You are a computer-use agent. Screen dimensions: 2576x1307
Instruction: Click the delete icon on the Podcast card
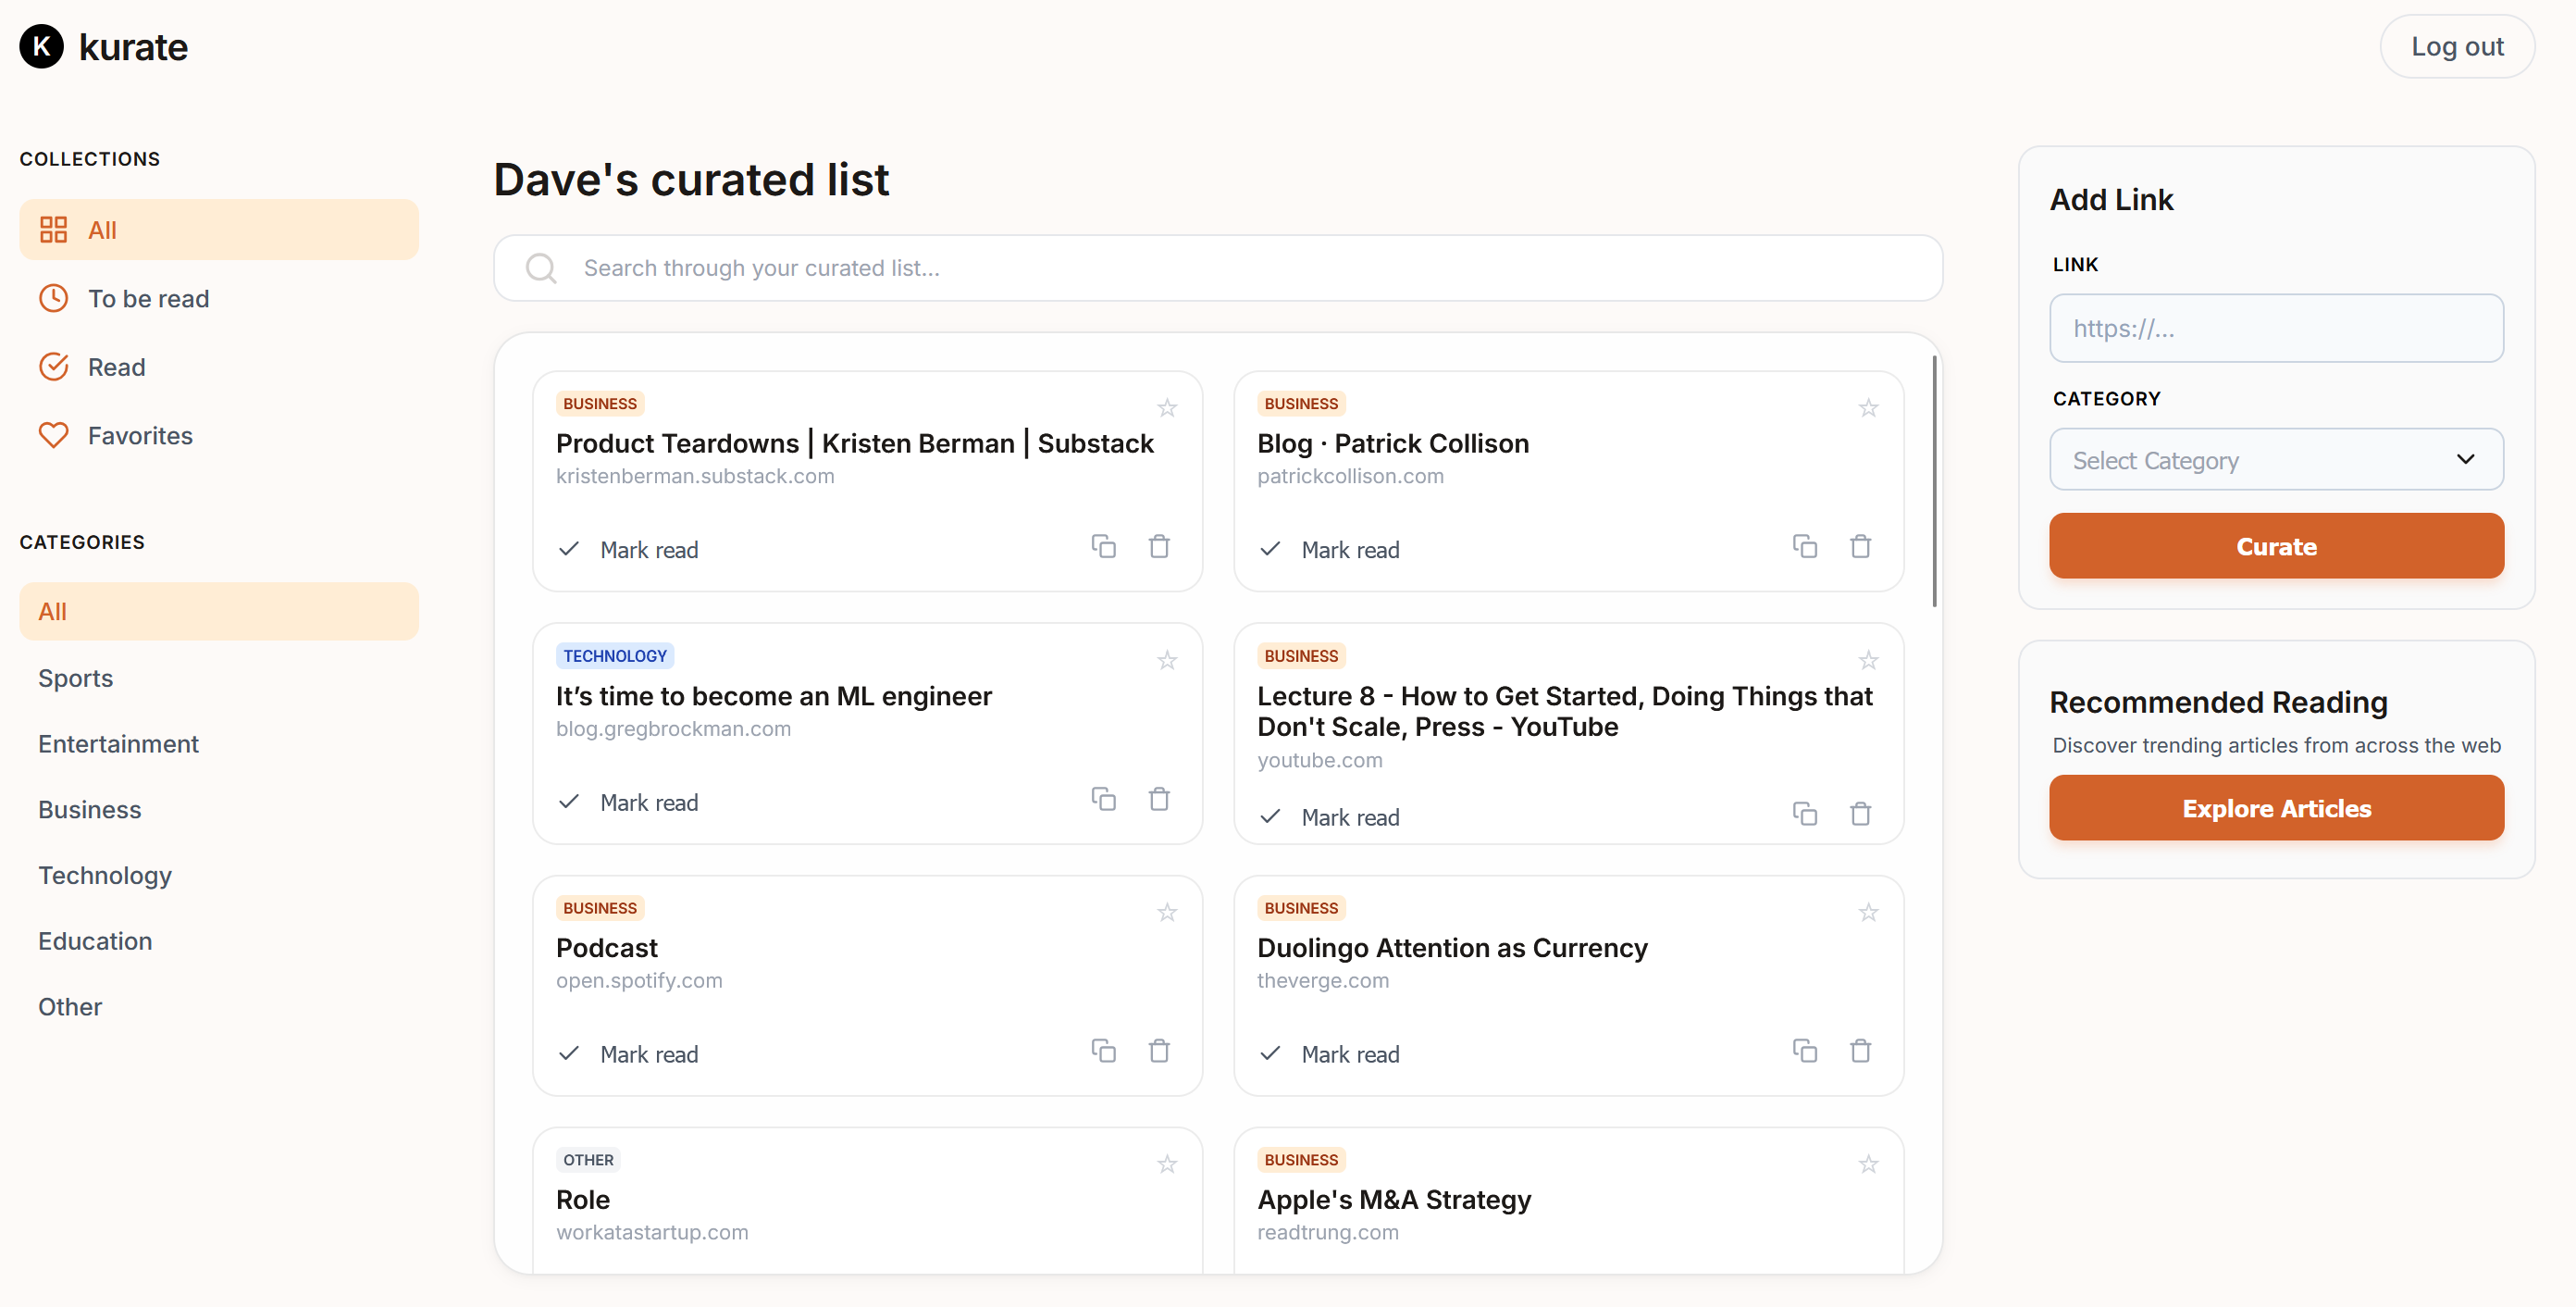click(x=1159, y=1051)
